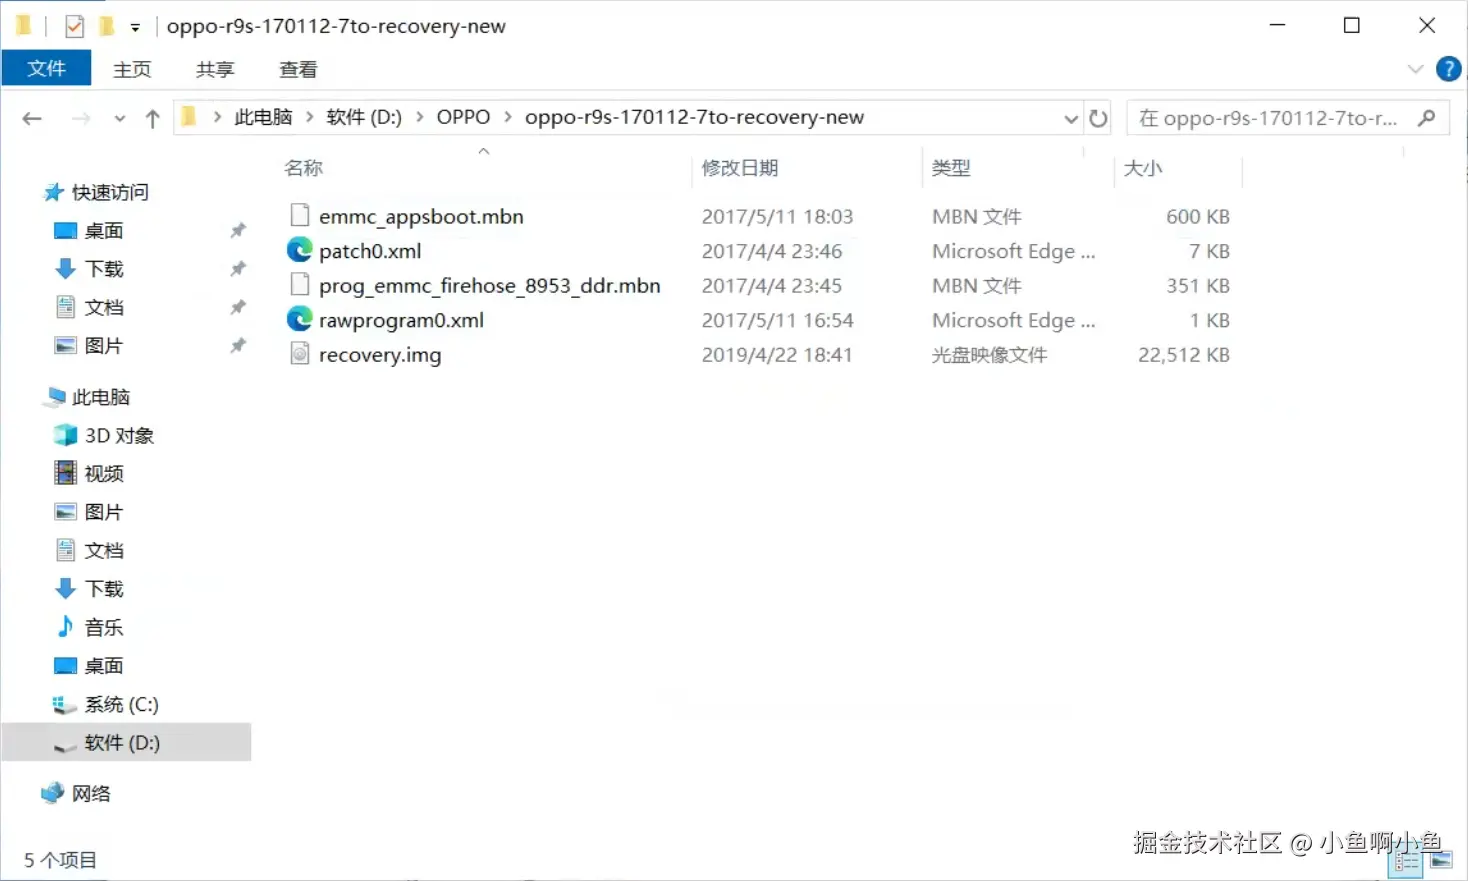The image size is (1468, 881).
Task: Select the file name recovery.img
Action: pos(380,355)
